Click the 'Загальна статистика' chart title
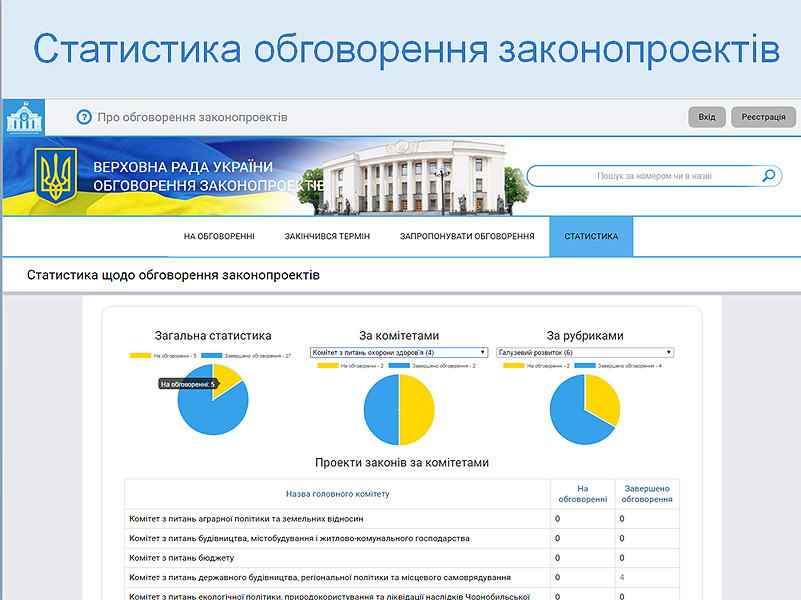The width and height of the screenshot is (801, 600). [x=213, y=335]
